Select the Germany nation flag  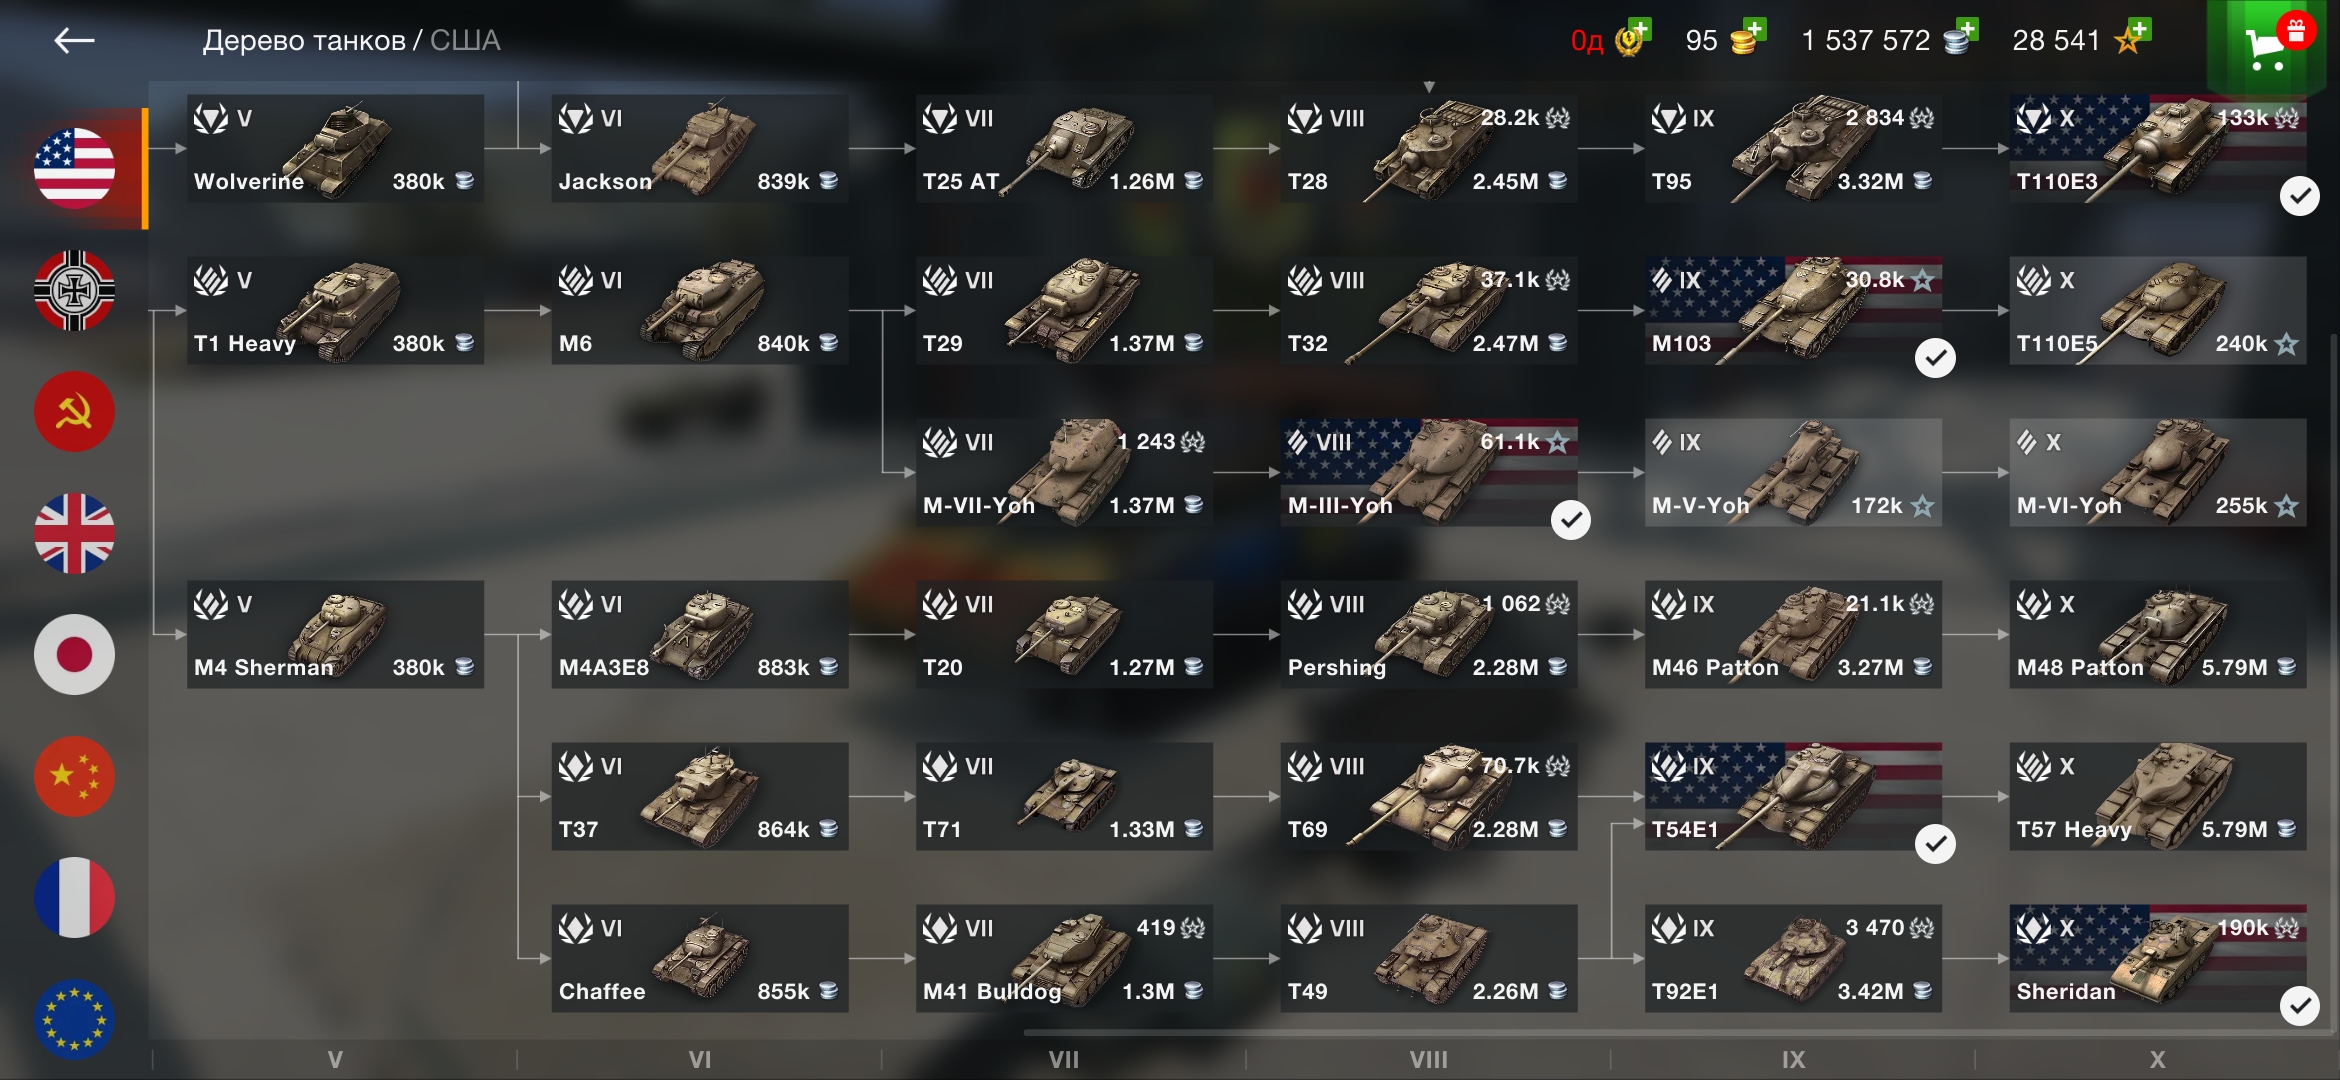74,290
